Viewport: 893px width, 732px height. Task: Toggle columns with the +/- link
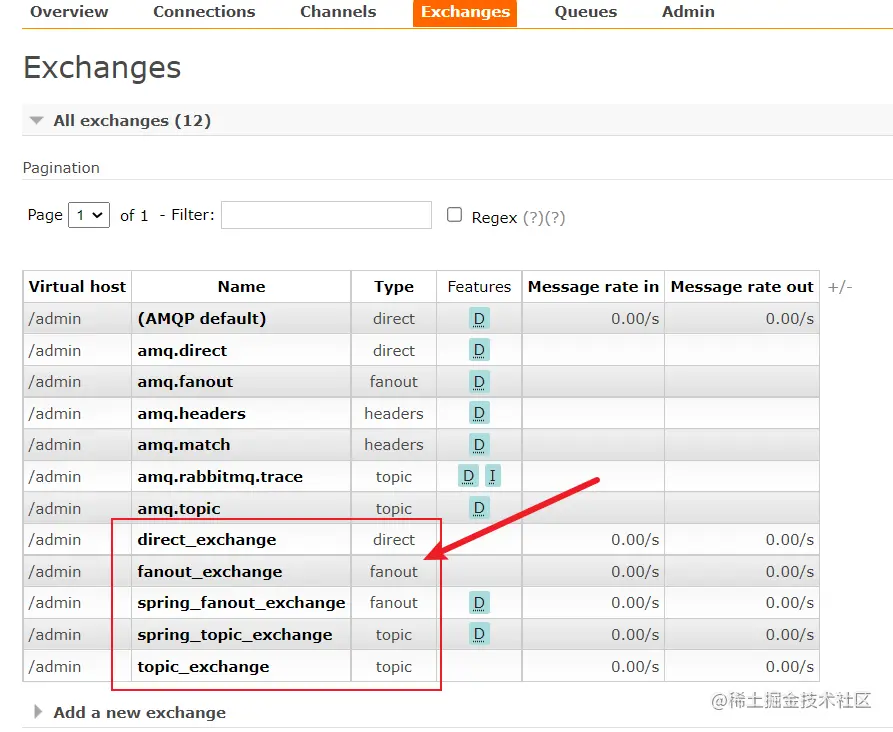[839, 287]
